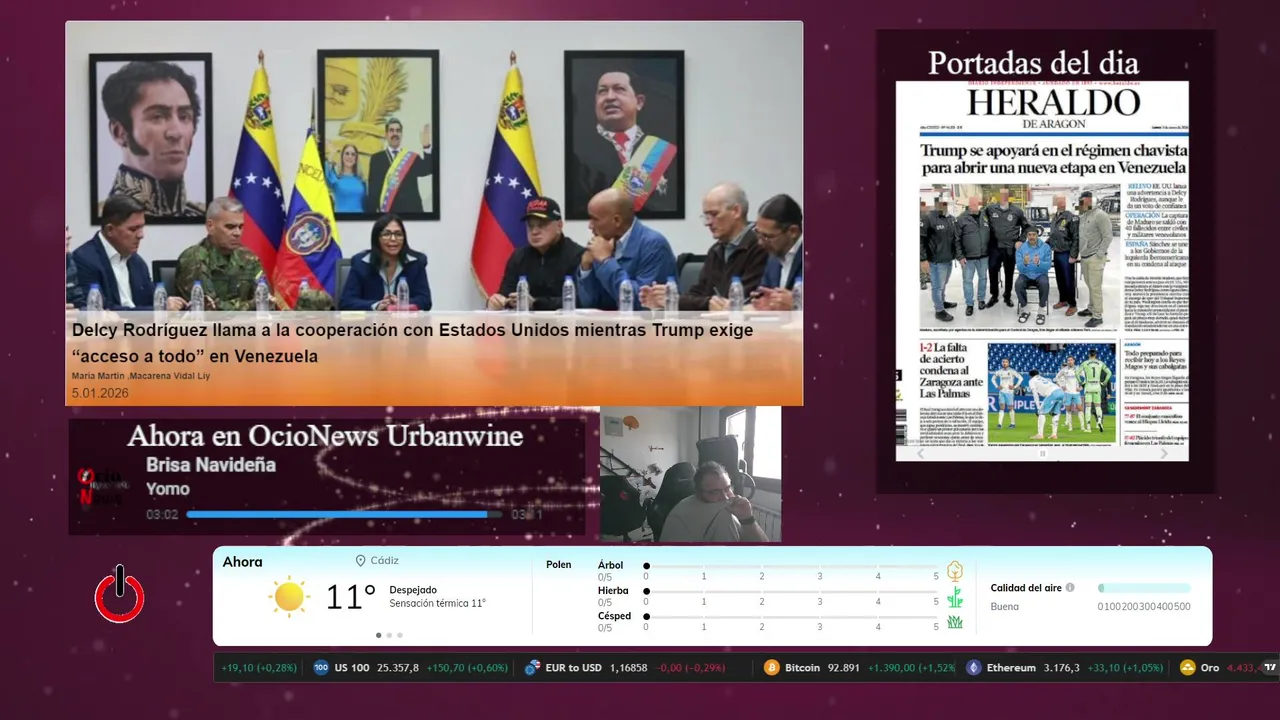Screen dimensions: 1280x720
Task: Click the tree pollen icon
Action: point(955,572)
